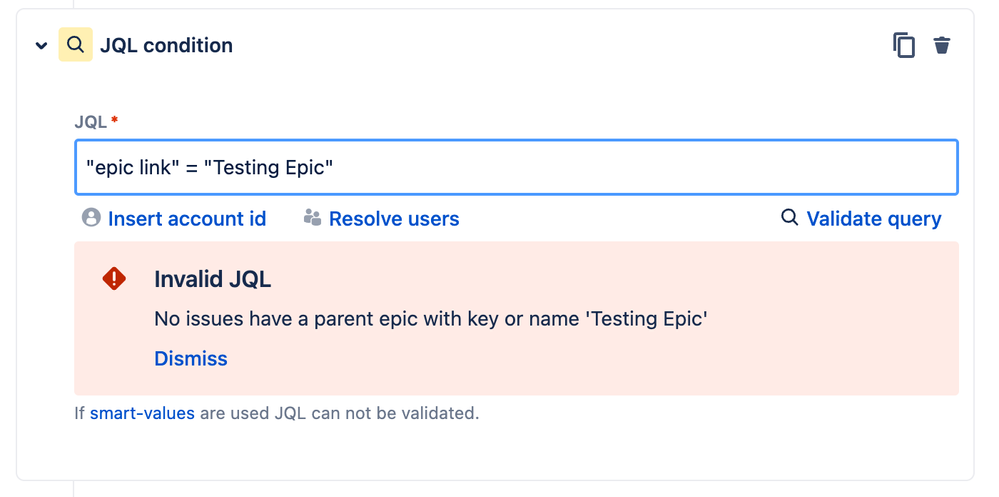Select the JQL condition heading
The image size is (999, 497).
[x=166, y=45]
